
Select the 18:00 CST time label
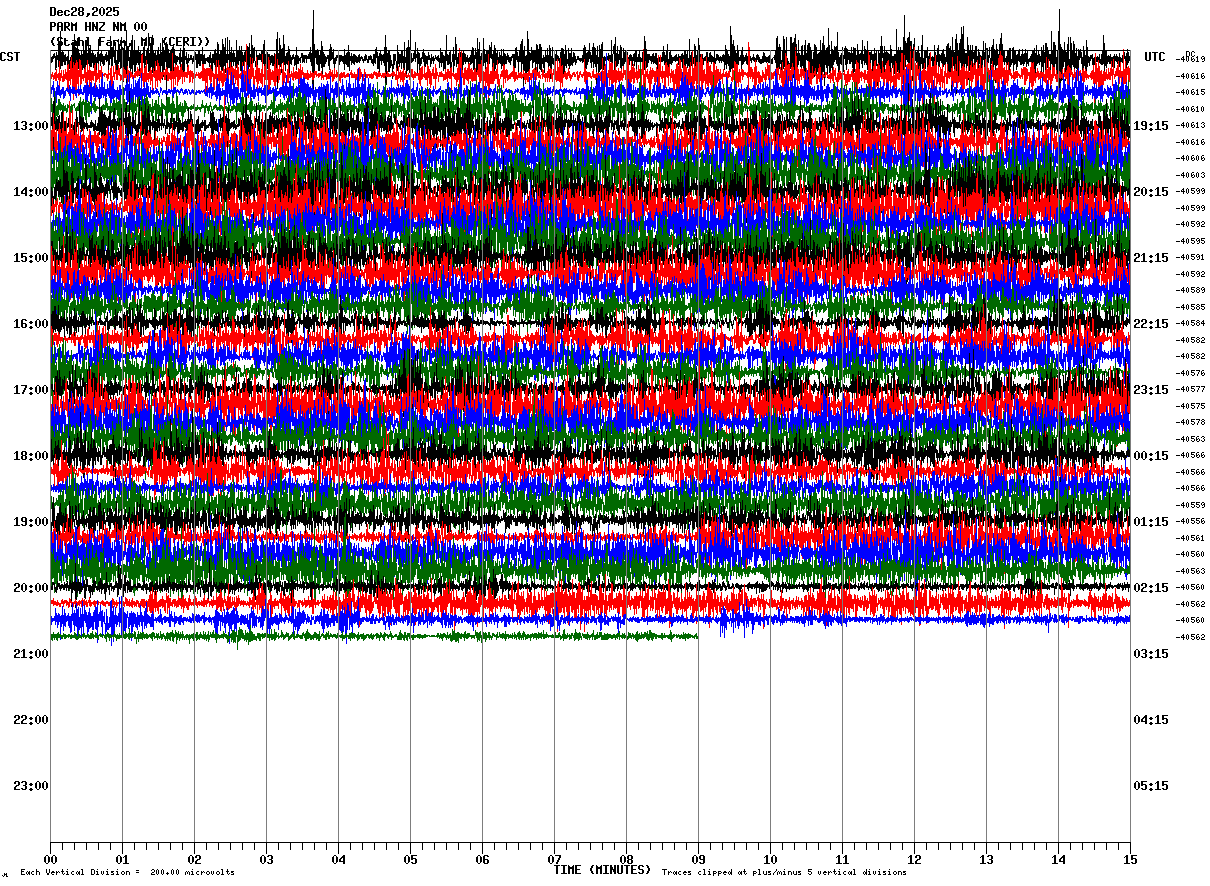[31, 456]
